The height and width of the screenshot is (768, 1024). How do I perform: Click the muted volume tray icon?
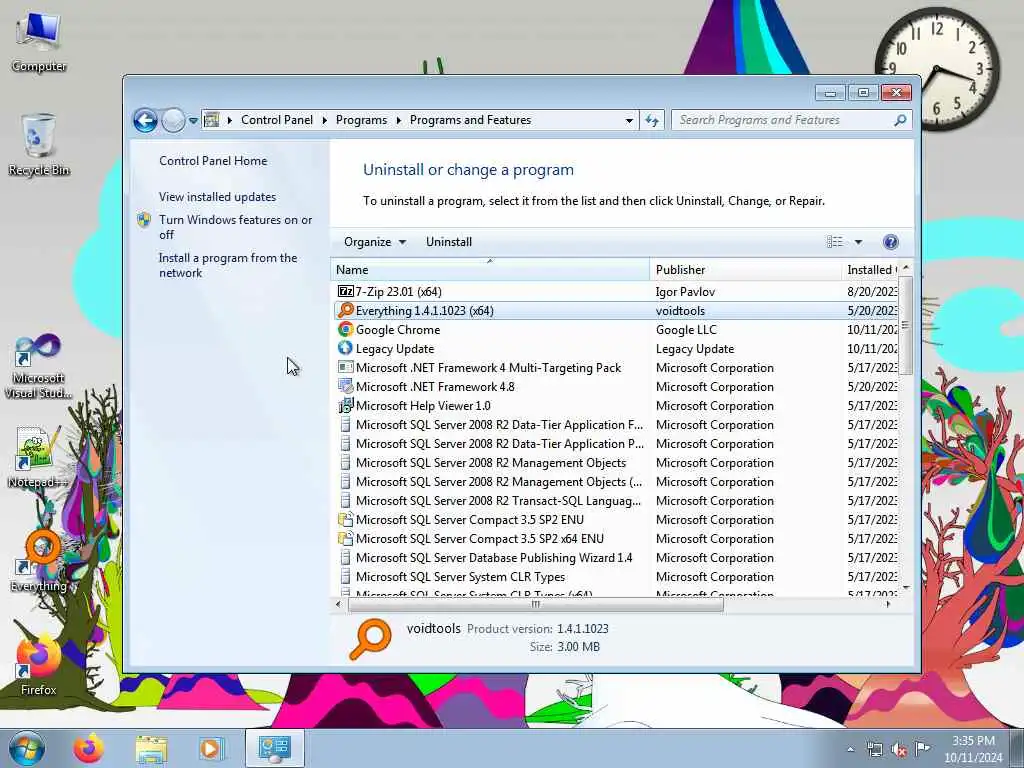pyautogui.click(x=899, y=750)
